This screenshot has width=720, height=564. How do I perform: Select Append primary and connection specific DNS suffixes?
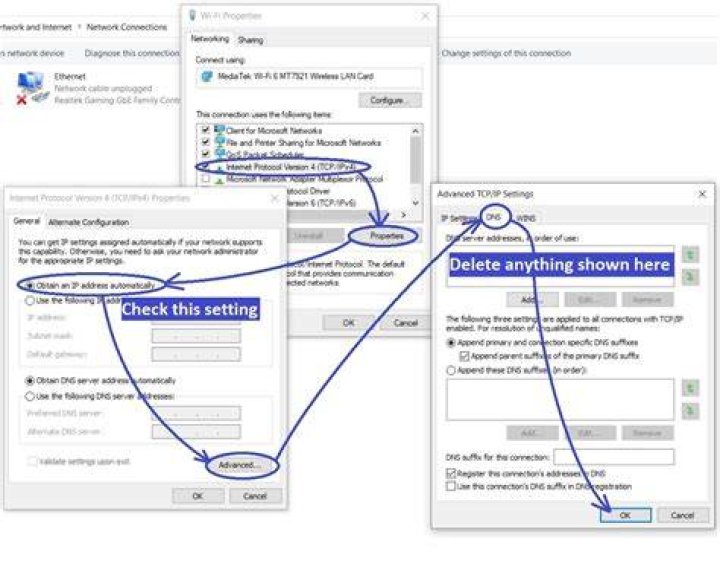(x=451, y=343)
